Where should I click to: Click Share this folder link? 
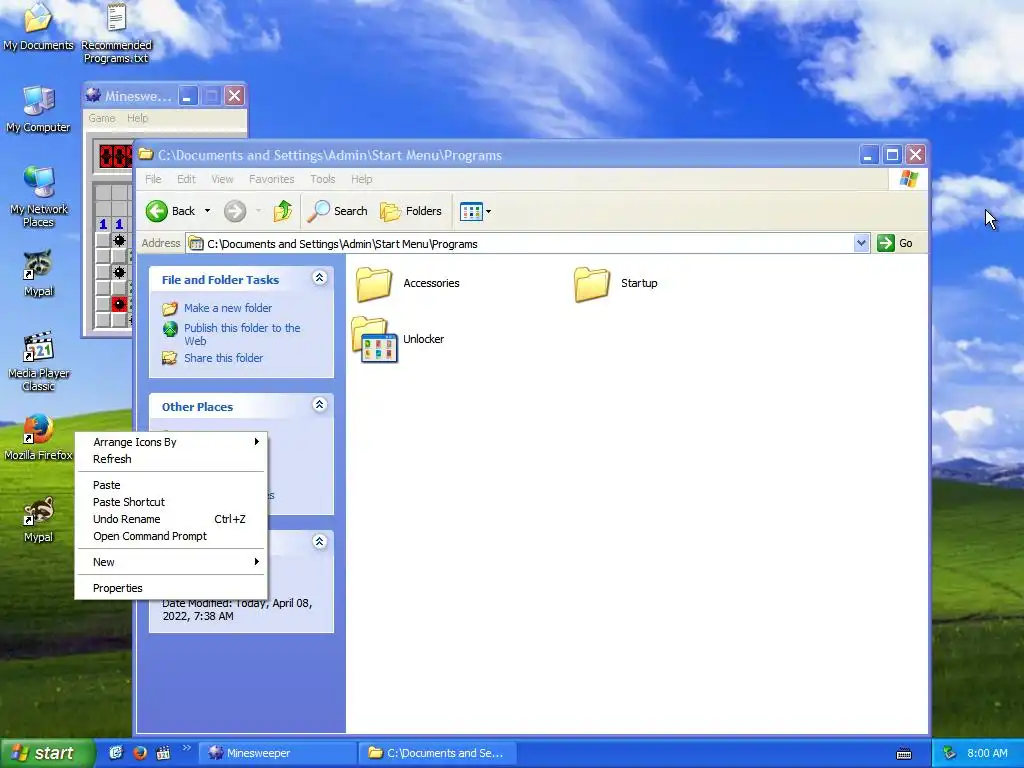(223, 358)
